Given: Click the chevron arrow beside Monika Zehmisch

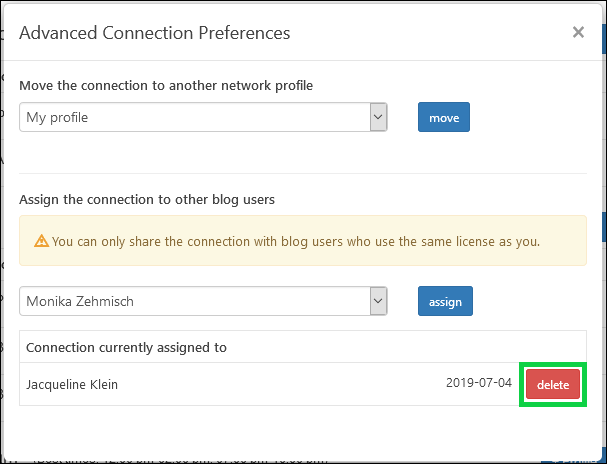Looking at the screenshot, I should (x=378, y=301).
